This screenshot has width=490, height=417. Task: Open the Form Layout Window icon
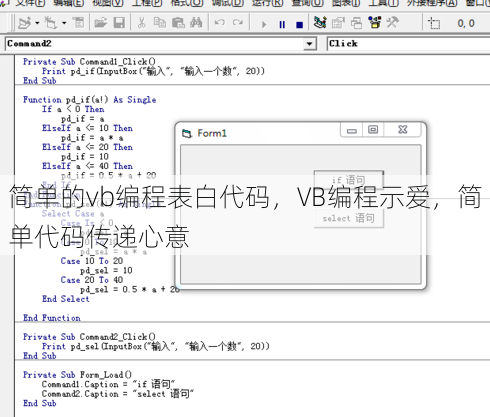click(356, 23)
